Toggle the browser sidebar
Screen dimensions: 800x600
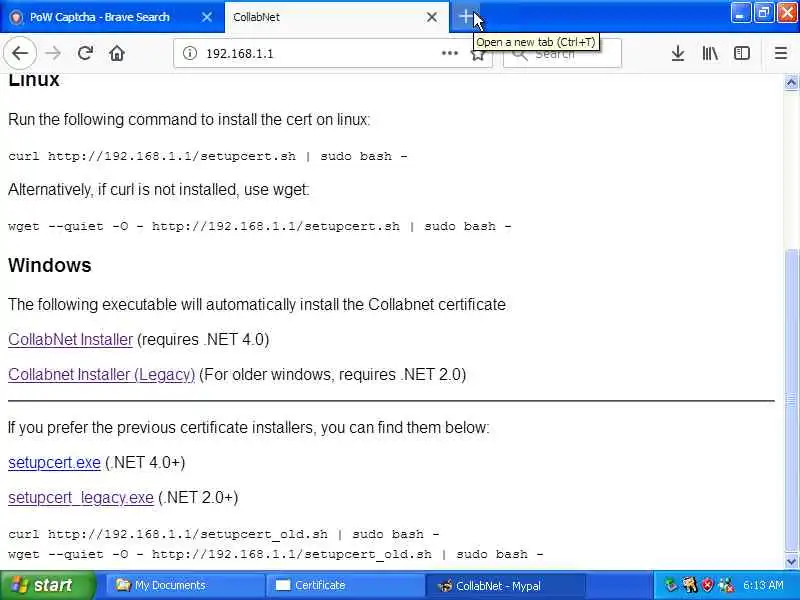[741, 53]
